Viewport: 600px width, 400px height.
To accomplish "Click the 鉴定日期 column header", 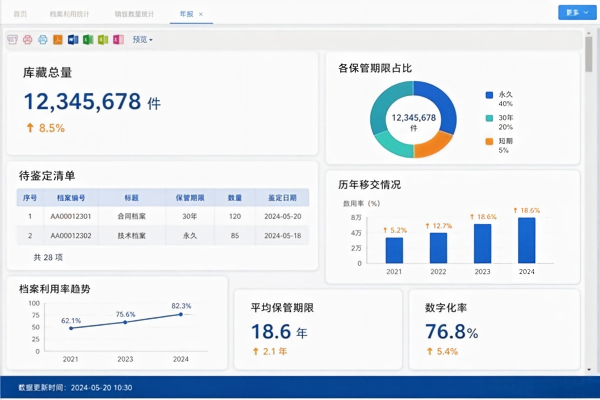I will [282, 198].
